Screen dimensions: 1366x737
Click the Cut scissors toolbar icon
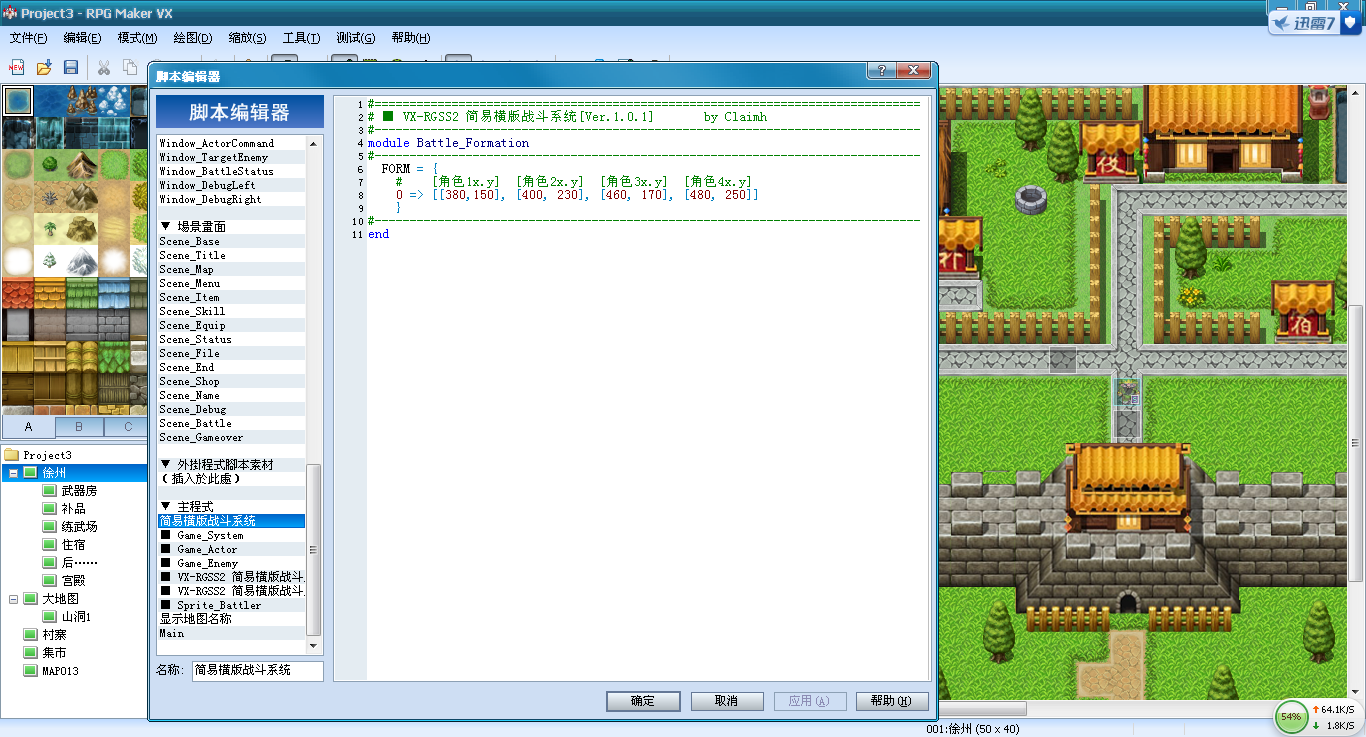tap(103, 67)
